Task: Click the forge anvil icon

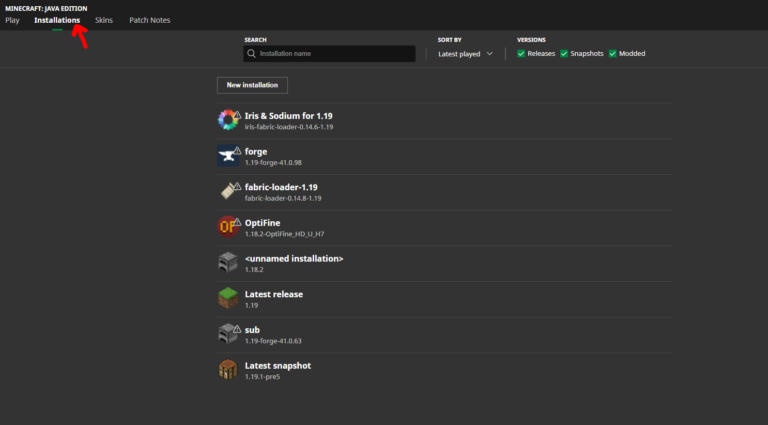Action: (228, 155)
